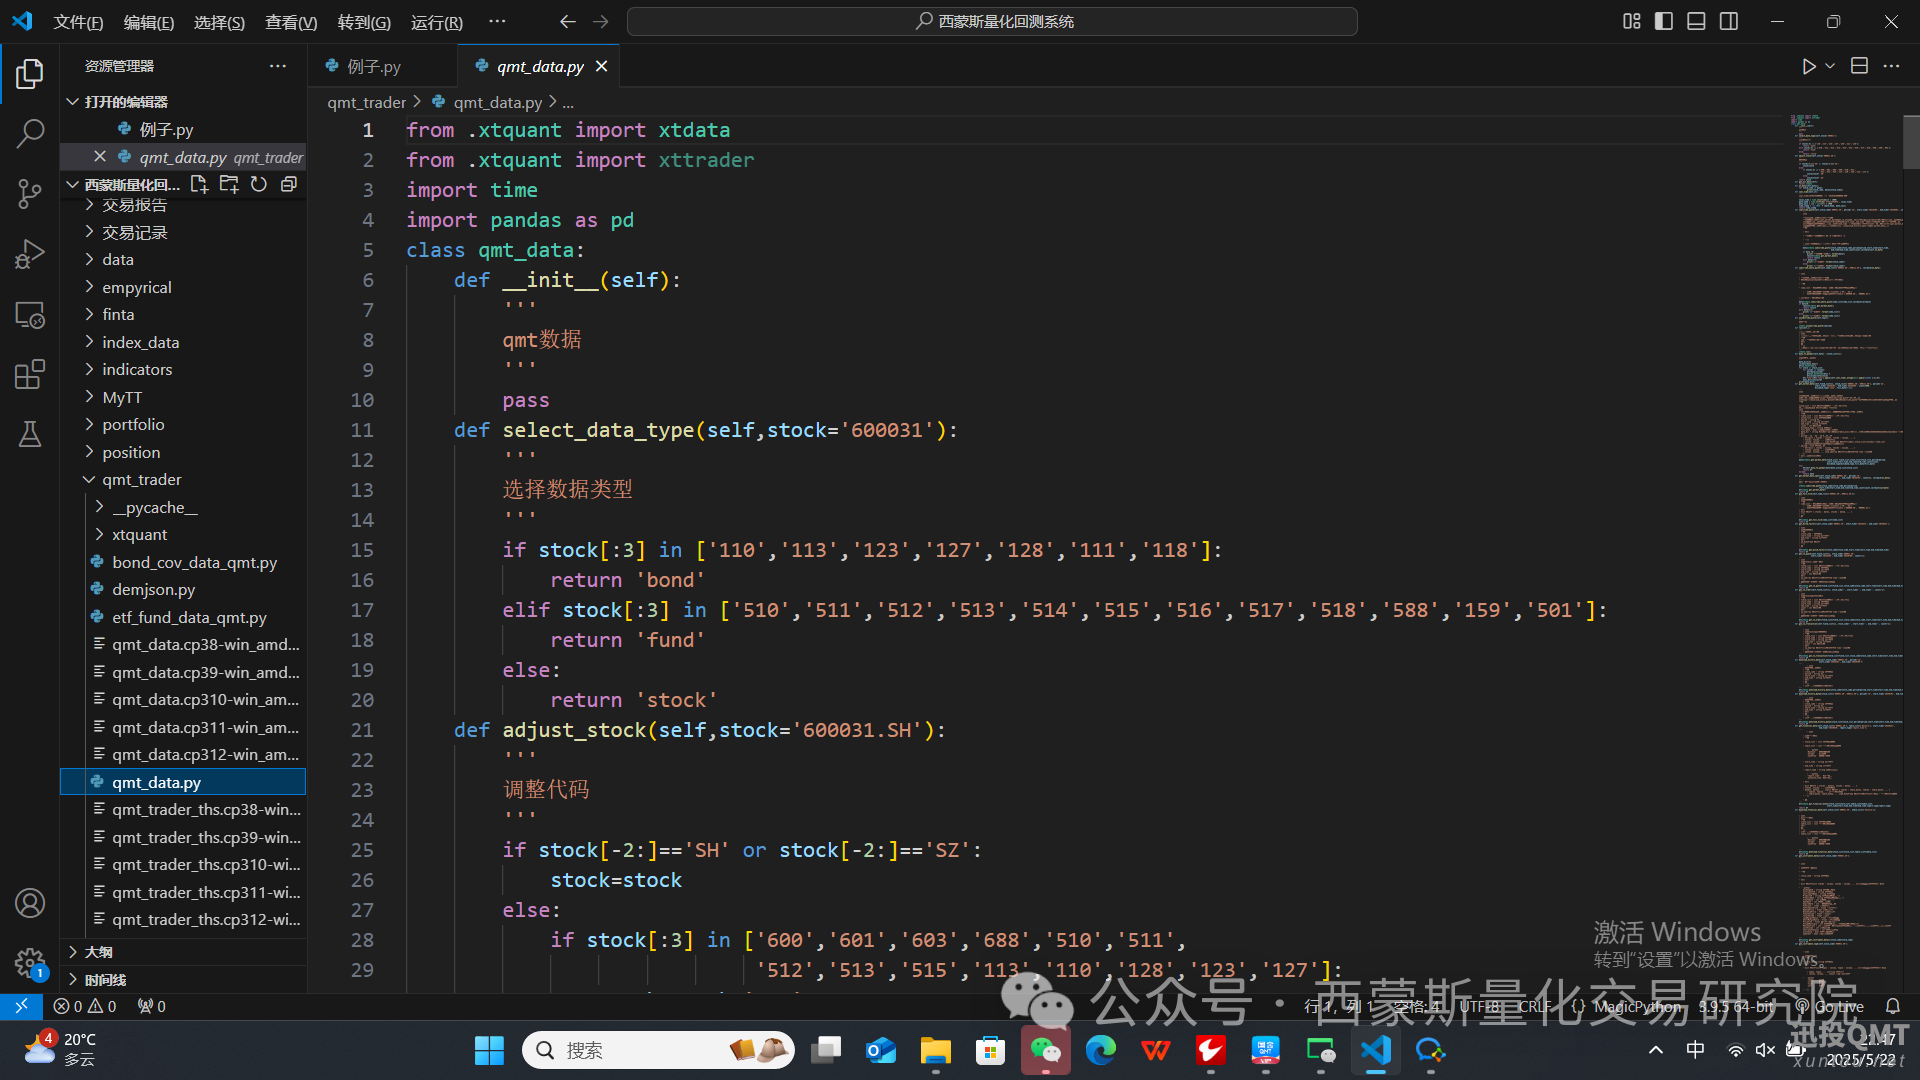Open more menus ellipsis in title bar

pos(497,21)
